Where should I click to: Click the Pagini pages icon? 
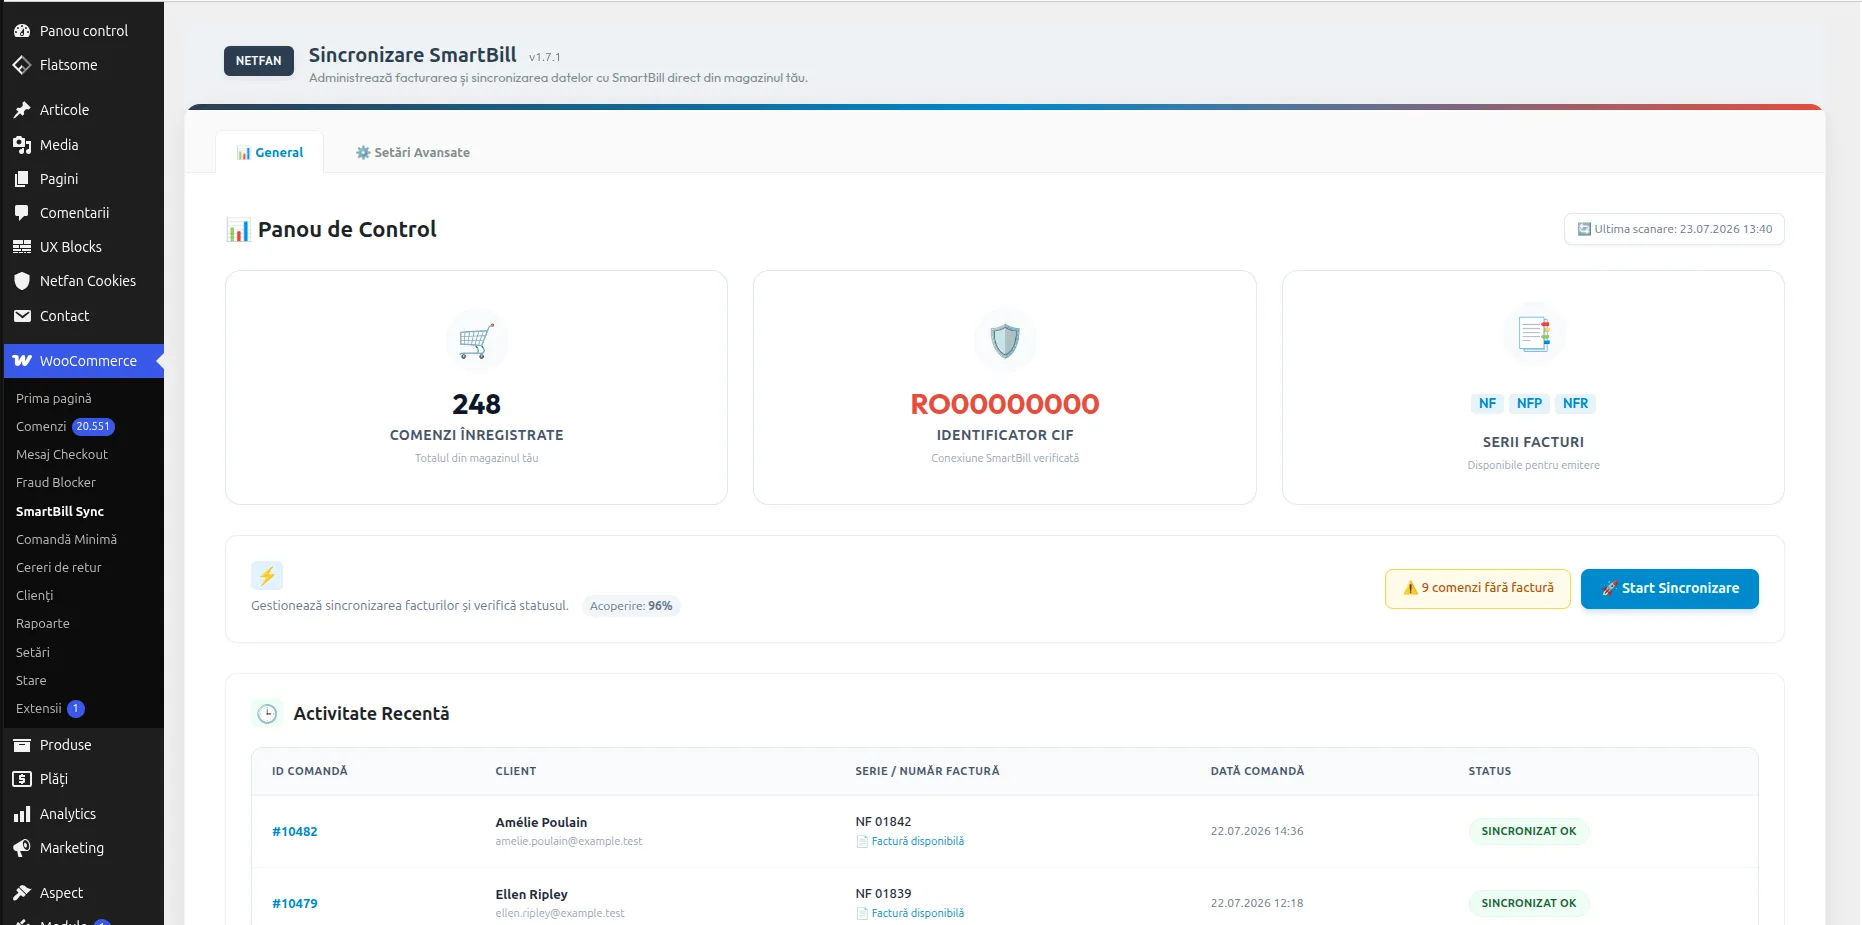pyautogui.click(x=22, y=179)
